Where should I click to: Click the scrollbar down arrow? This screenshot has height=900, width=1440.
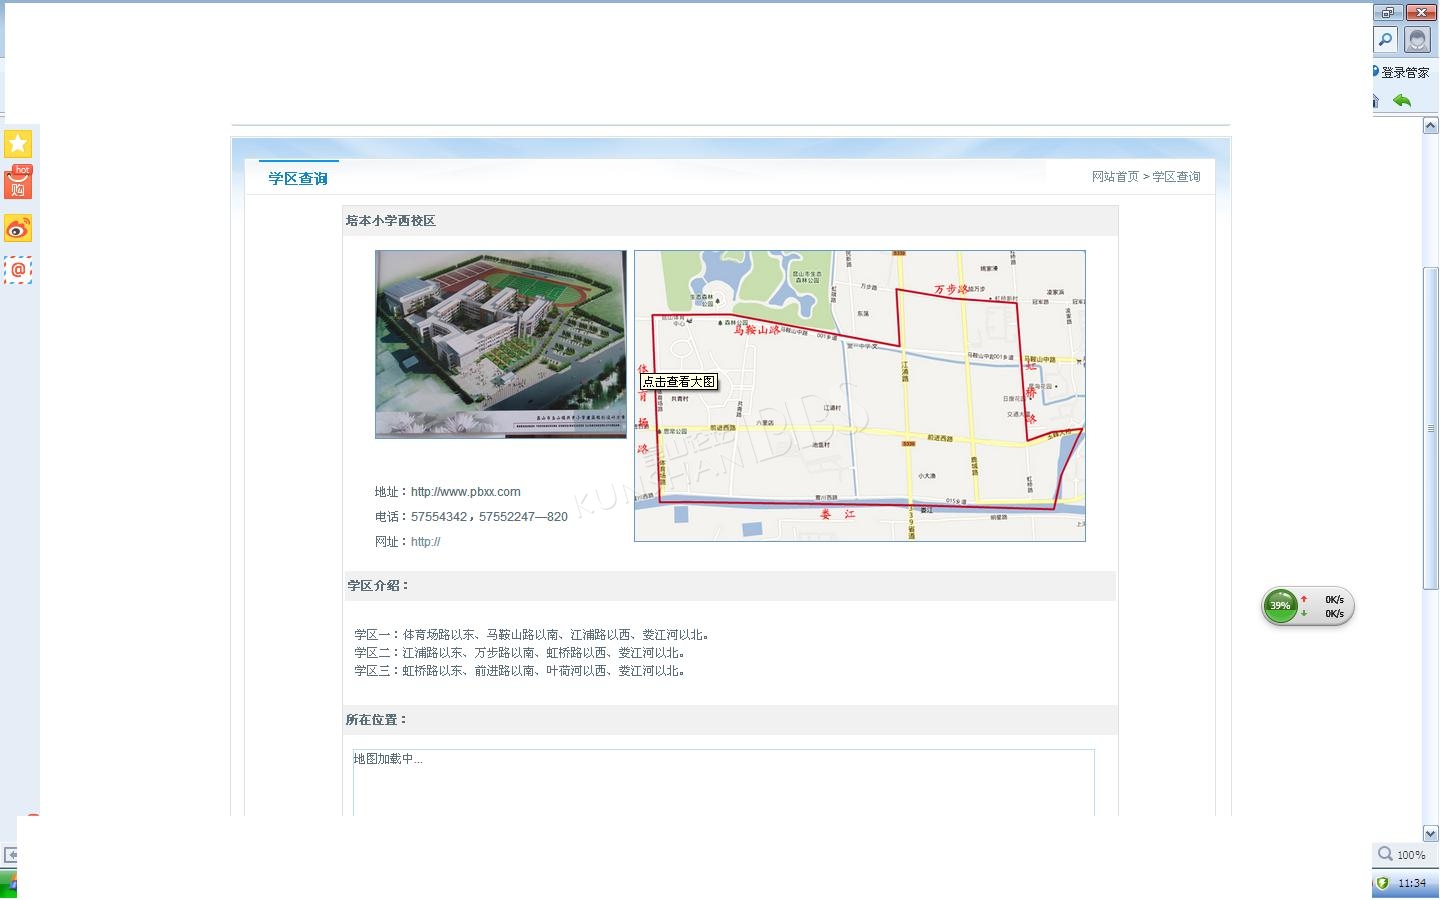1430,833
